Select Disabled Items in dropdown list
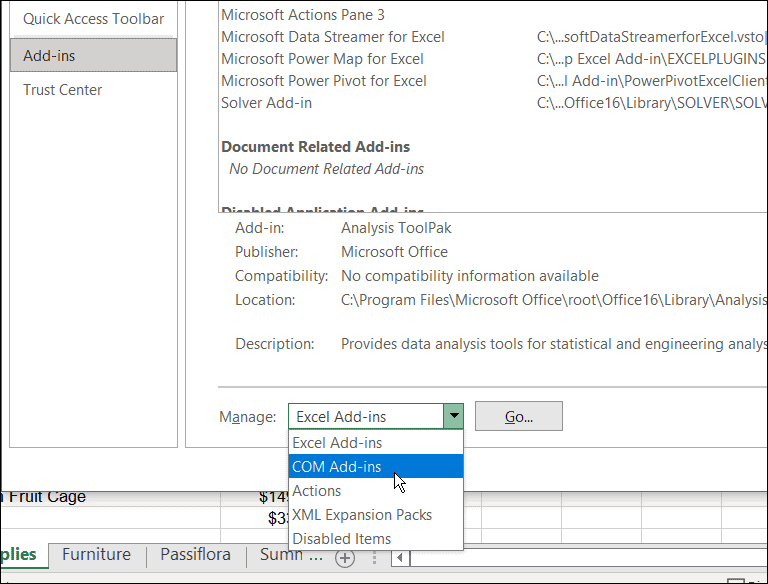 tap(341, 539)
